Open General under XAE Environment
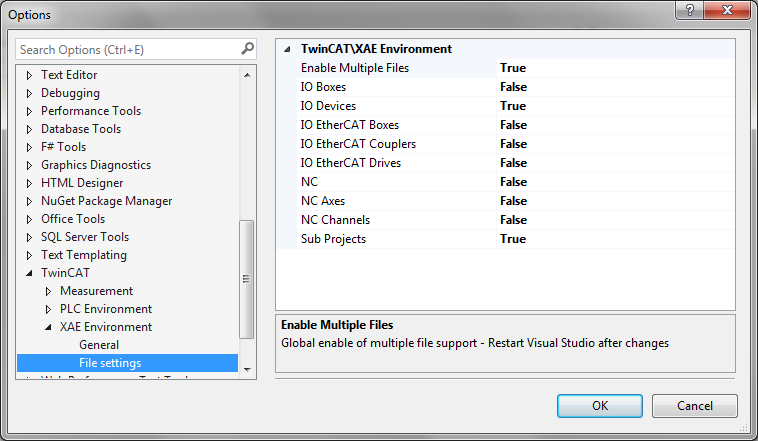758x441 pixels. [99, 345]
